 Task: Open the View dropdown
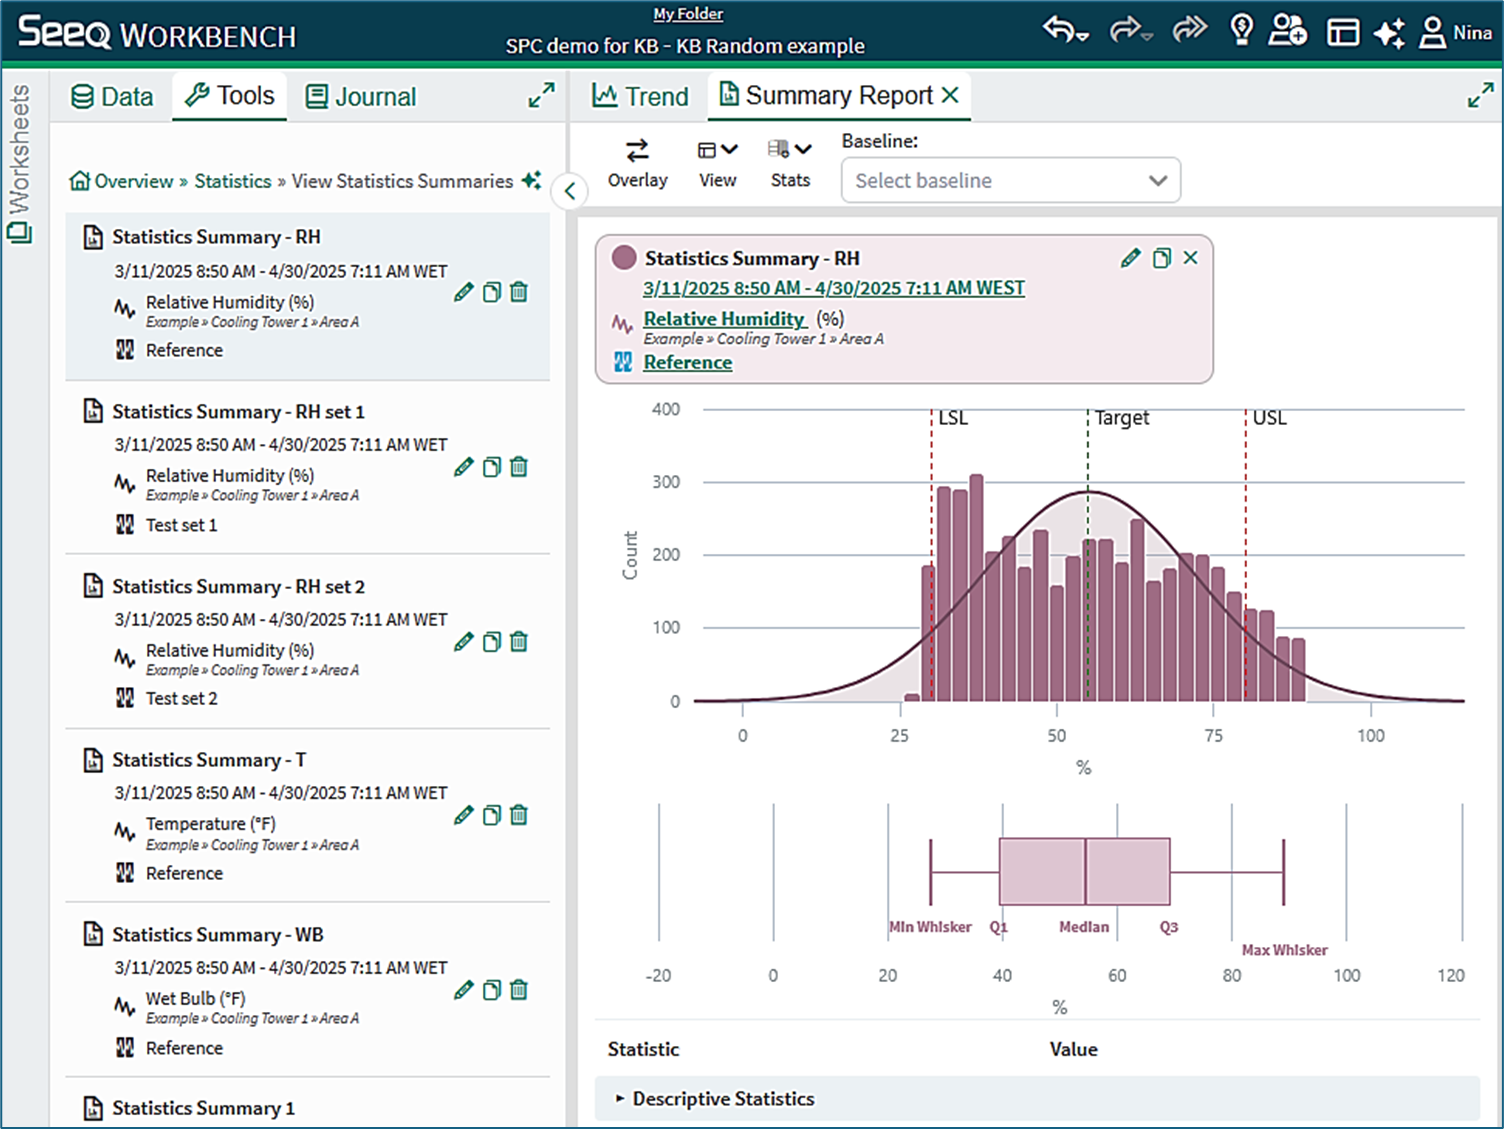718,164
